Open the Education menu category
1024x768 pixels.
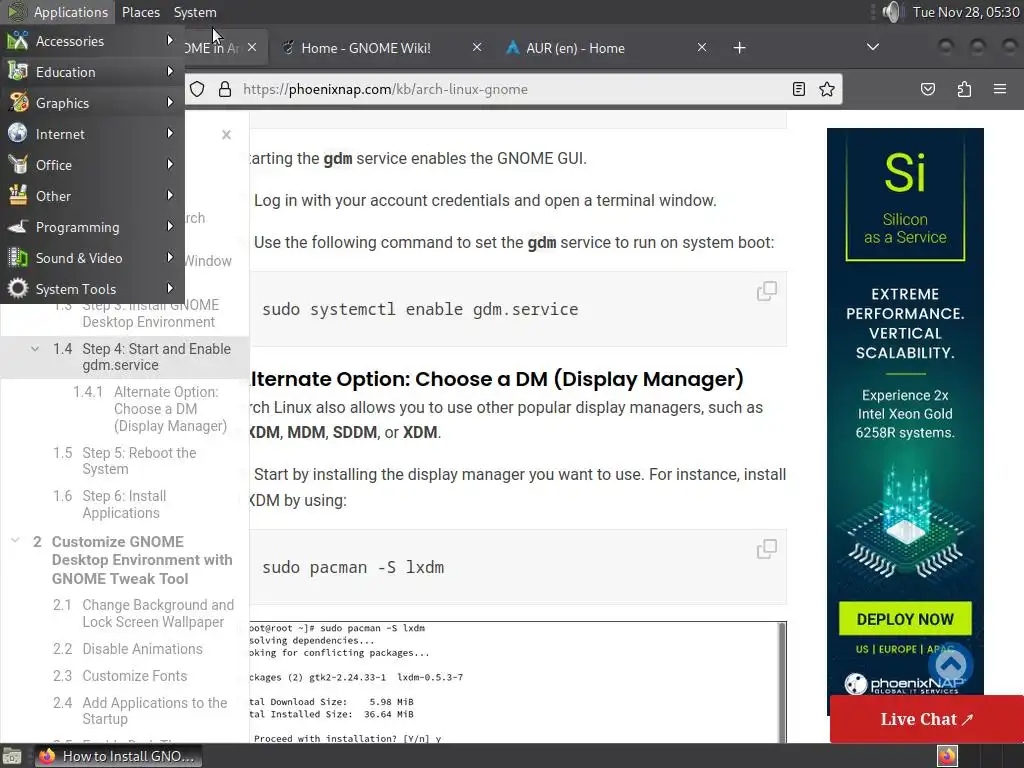[92, 72]
